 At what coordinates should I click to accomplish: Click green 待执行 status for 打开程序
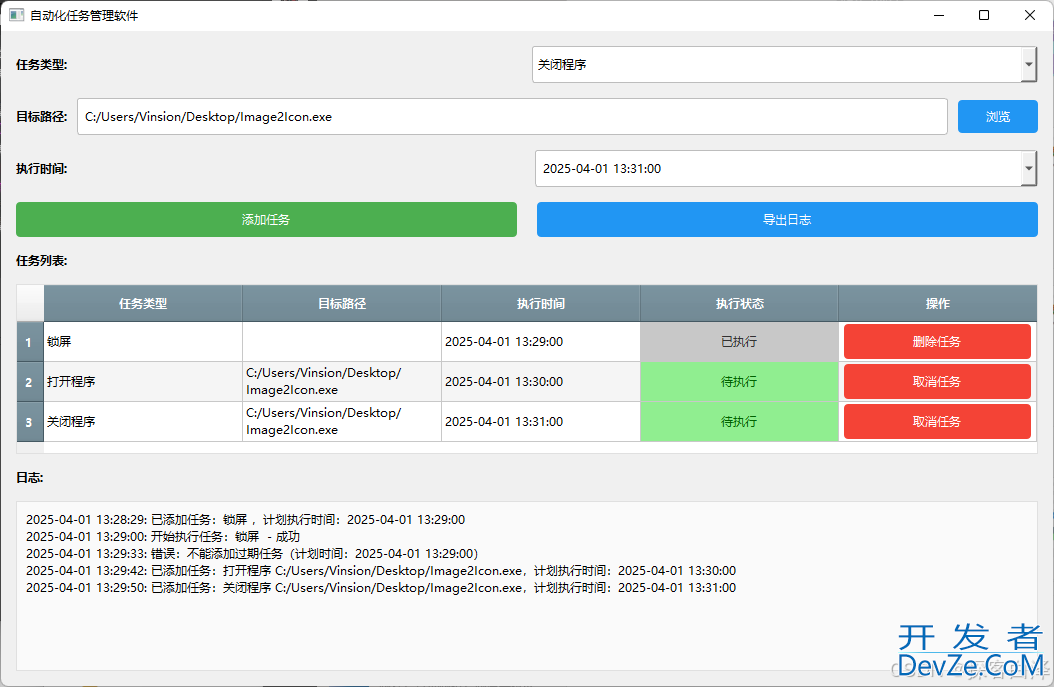pos(739,382)
